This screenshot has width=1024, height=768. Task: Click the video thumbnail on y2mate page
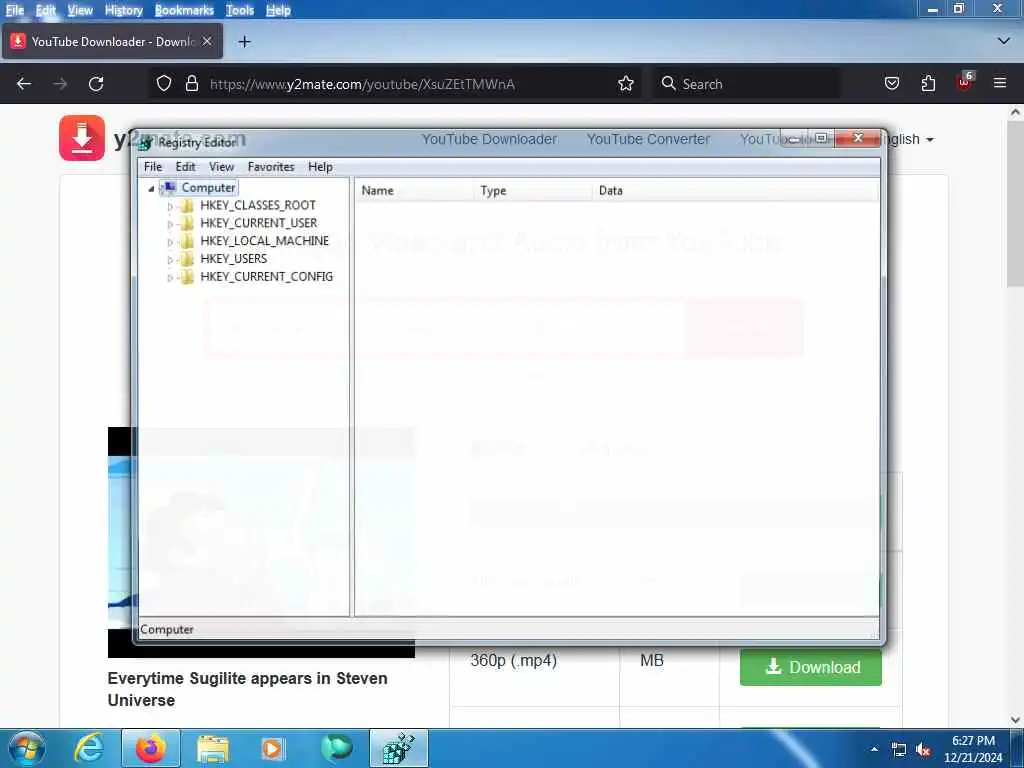(x=261, y=542)
